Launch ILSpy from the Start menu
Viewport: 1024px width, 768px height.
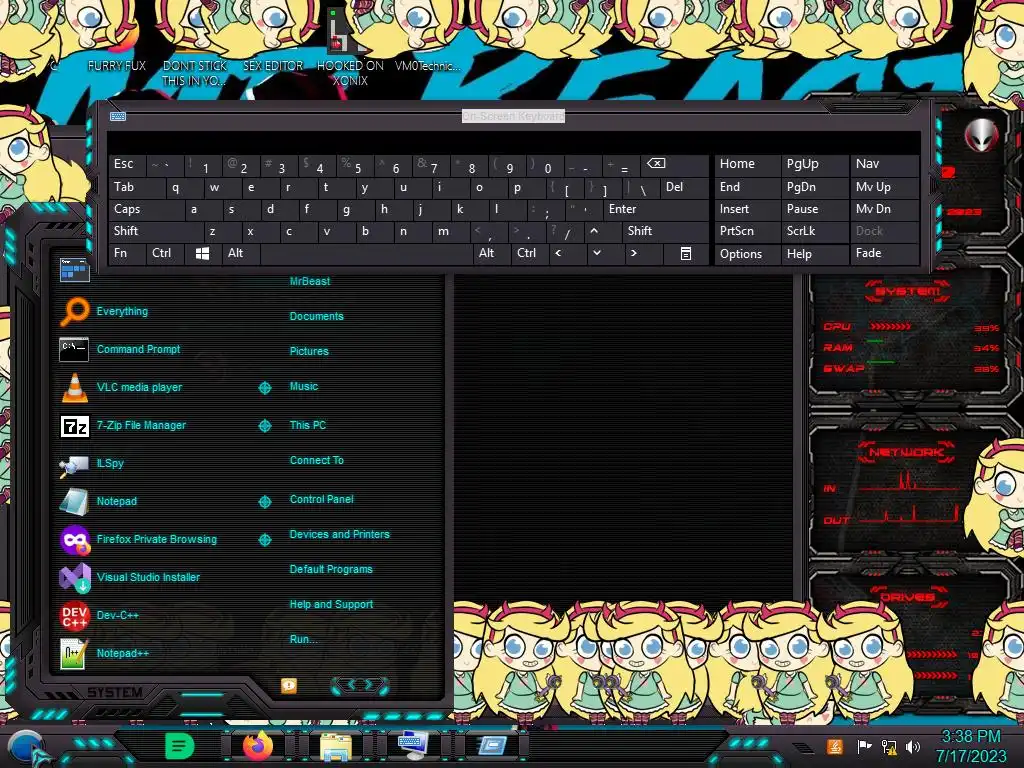pos(110,464)
